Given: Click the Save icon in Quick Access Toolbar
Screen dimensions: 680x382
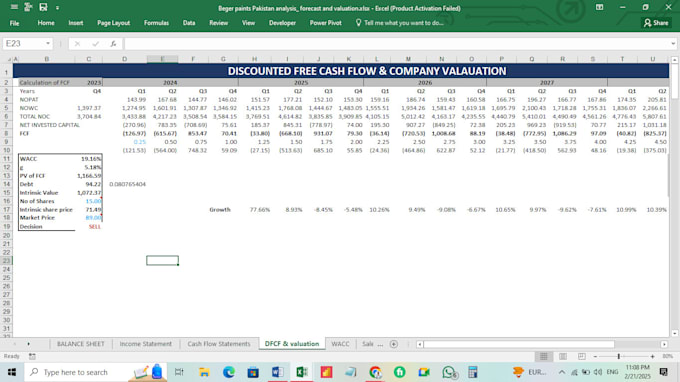Looking at the screenshot, I should (x=43, y=7).
